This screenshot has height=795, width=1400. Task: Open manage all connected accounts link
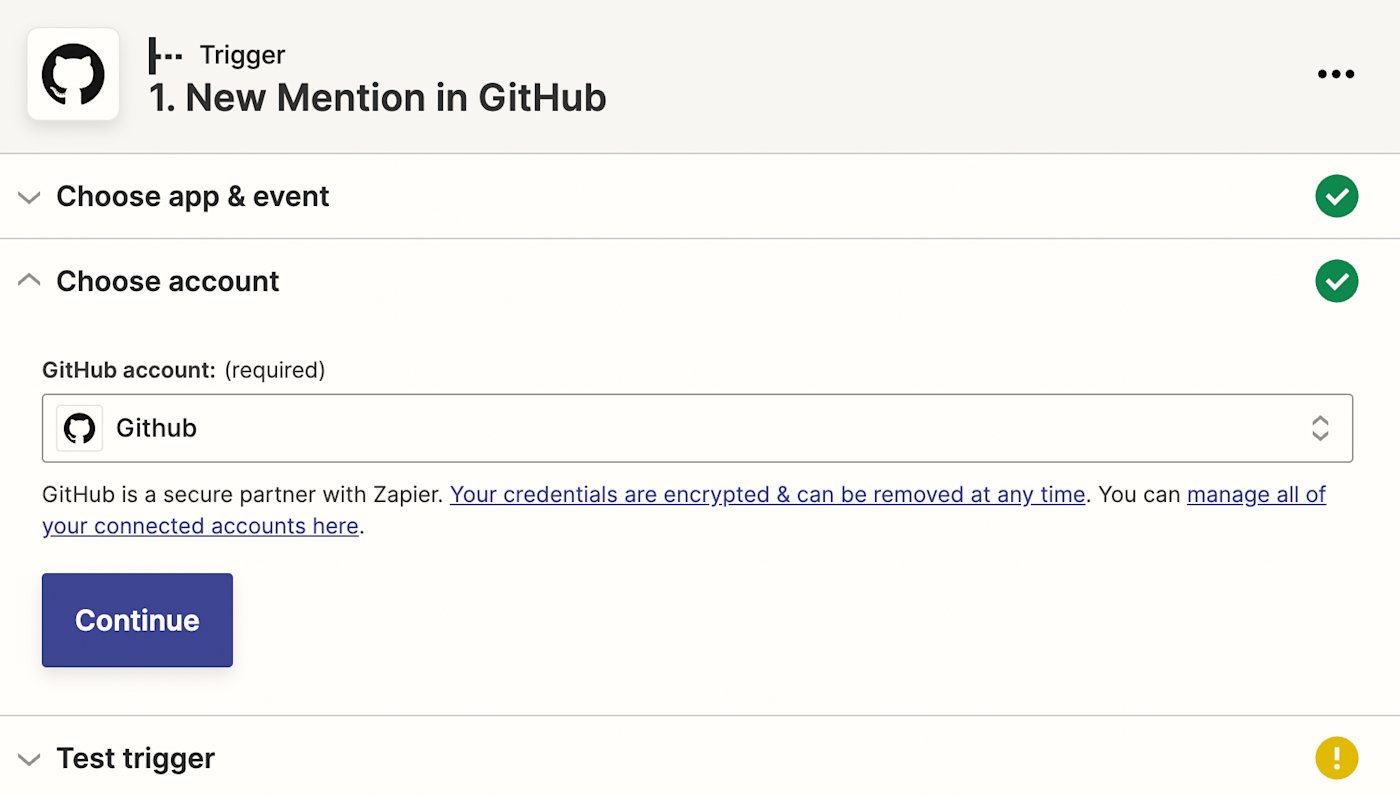[1256, 494]
